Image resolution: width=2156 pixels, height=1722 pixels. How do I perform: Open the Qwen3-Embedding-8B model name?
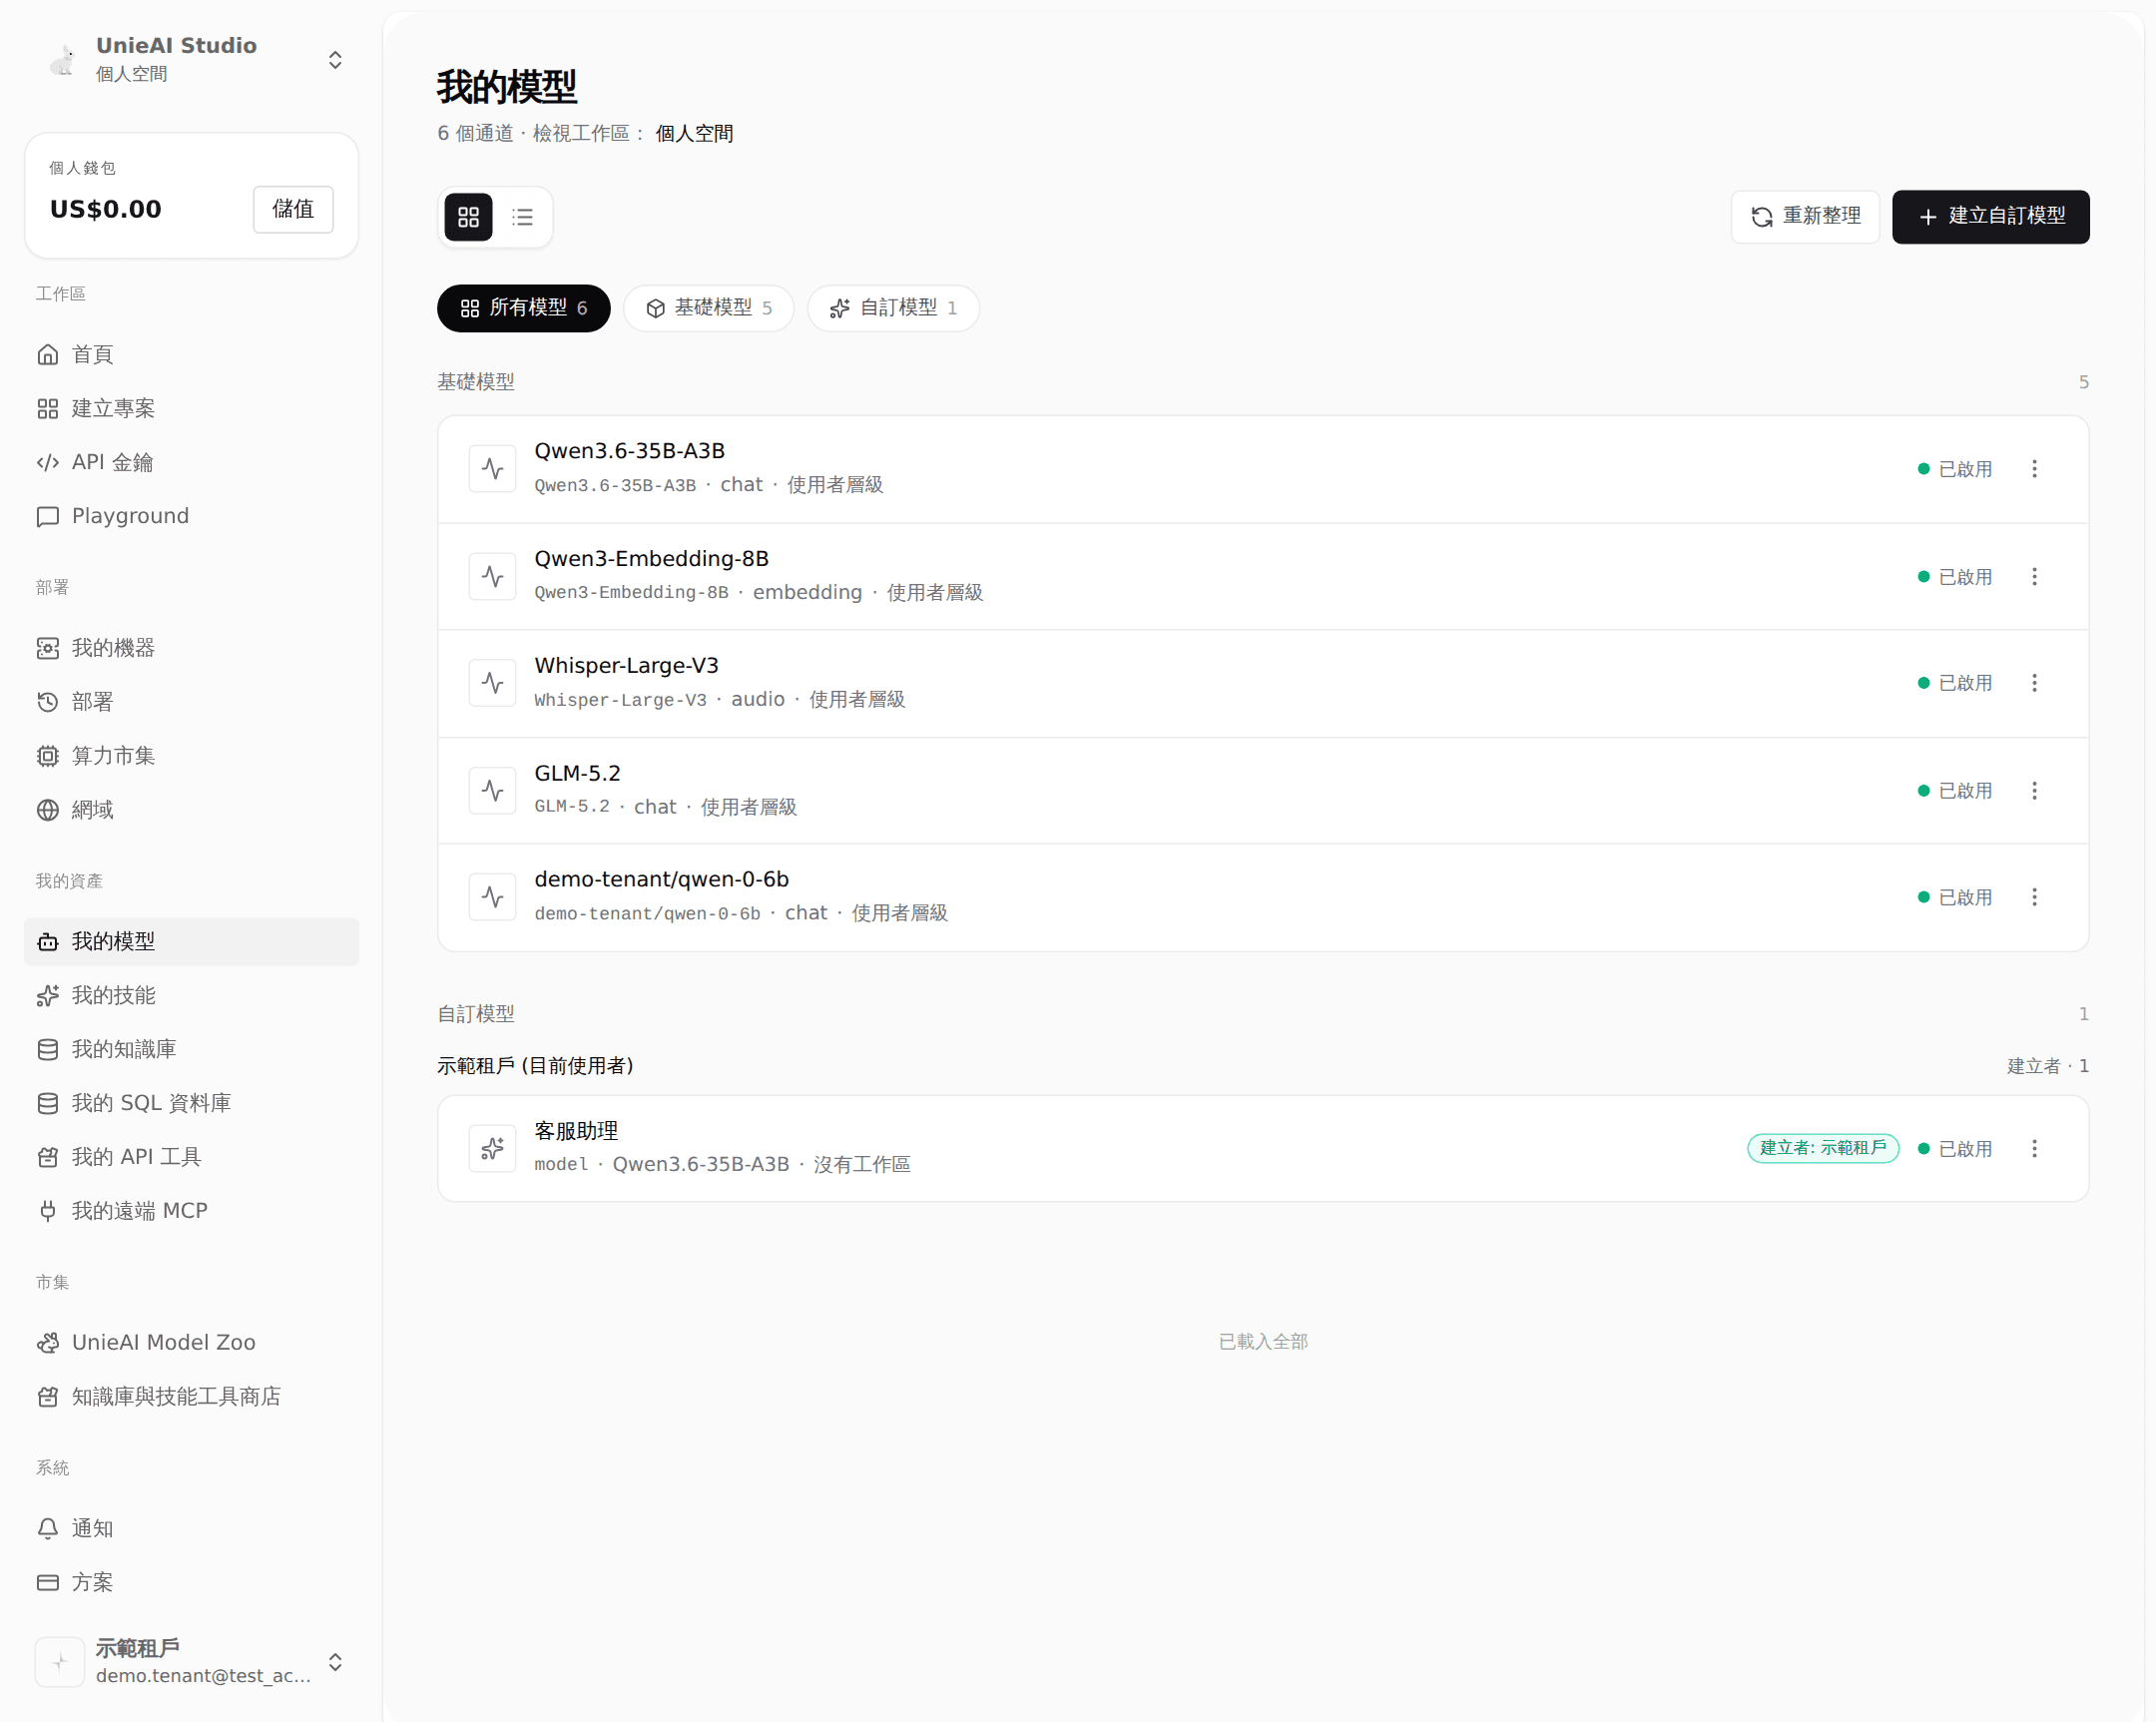pyautogui.click(x=651, y=559)
